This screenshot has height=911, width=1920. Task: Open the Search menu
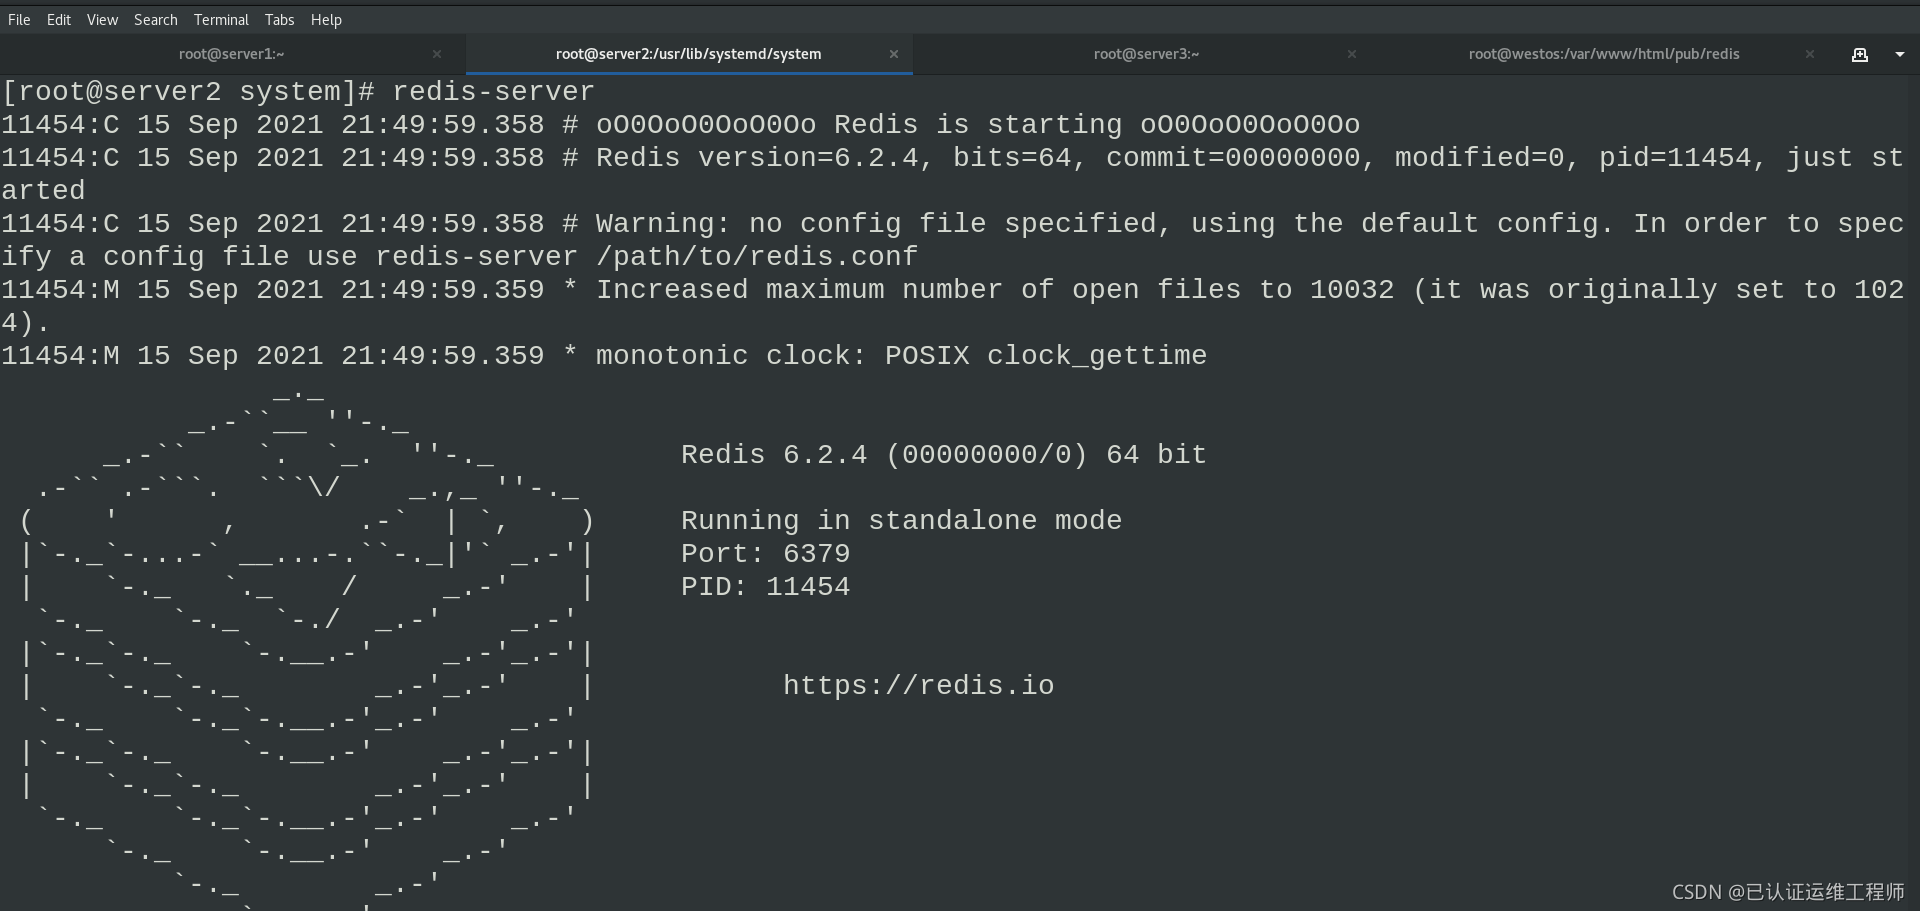click(156, 19)
